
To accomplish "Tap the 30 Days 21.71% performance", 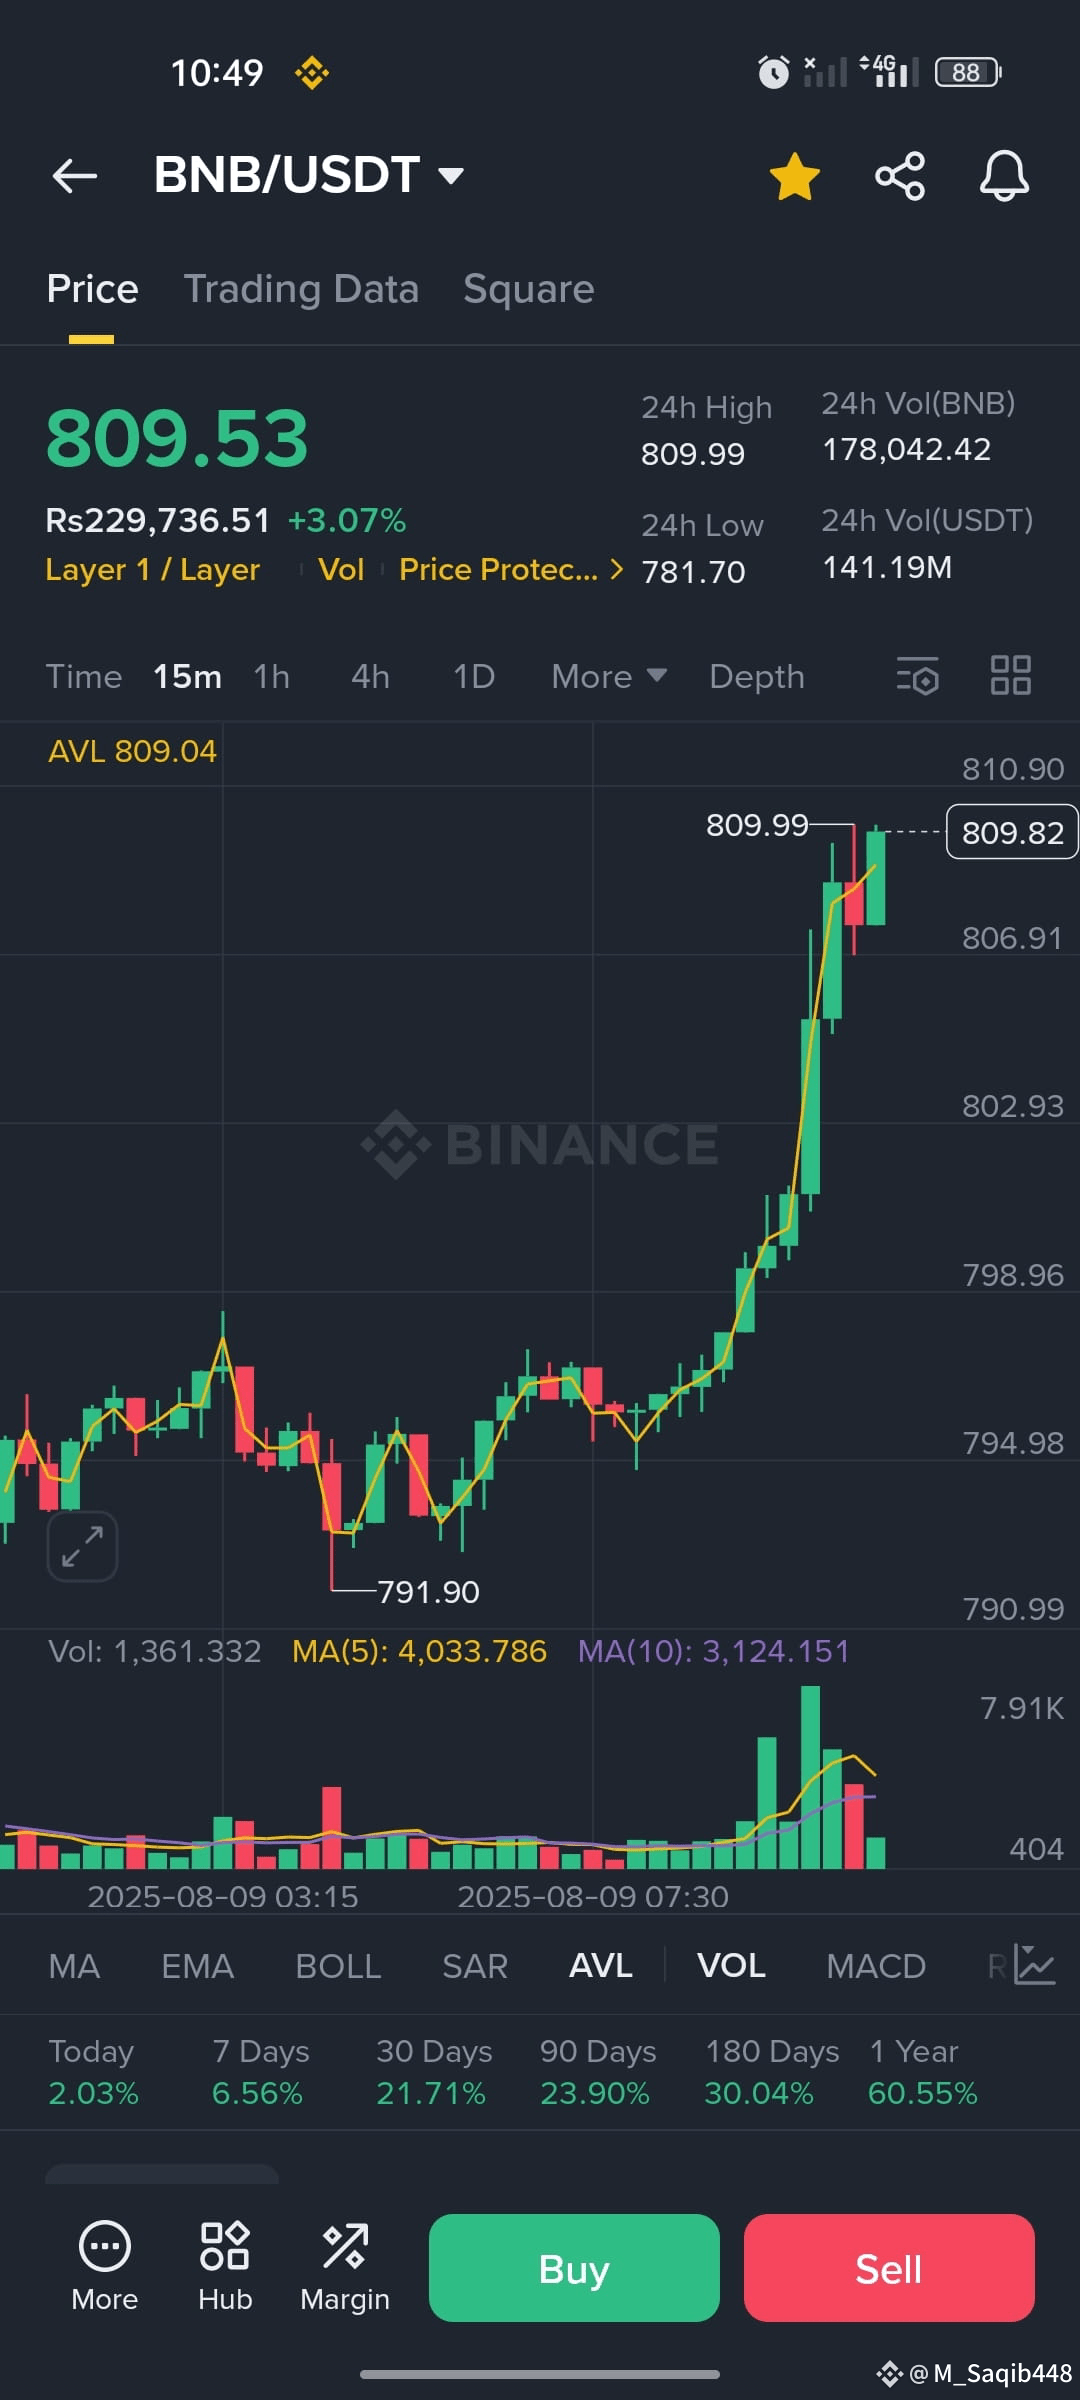I will pyautogui.click(x=434, y=2072).
